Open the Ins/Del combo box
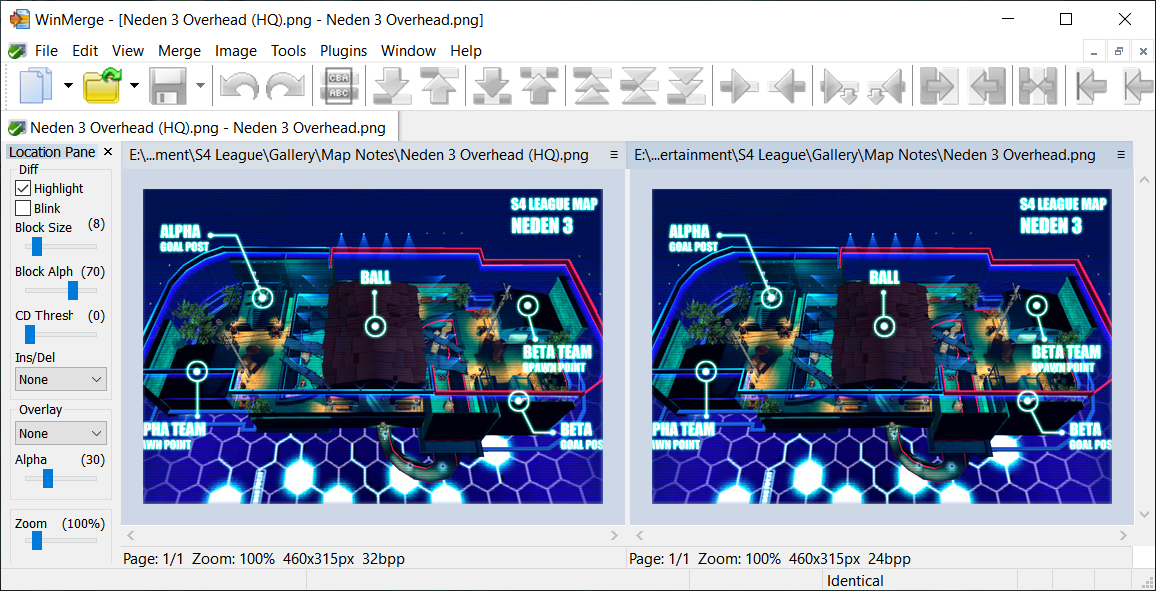This screenshot has height=591, width=1156. click(x=60, y=380)
